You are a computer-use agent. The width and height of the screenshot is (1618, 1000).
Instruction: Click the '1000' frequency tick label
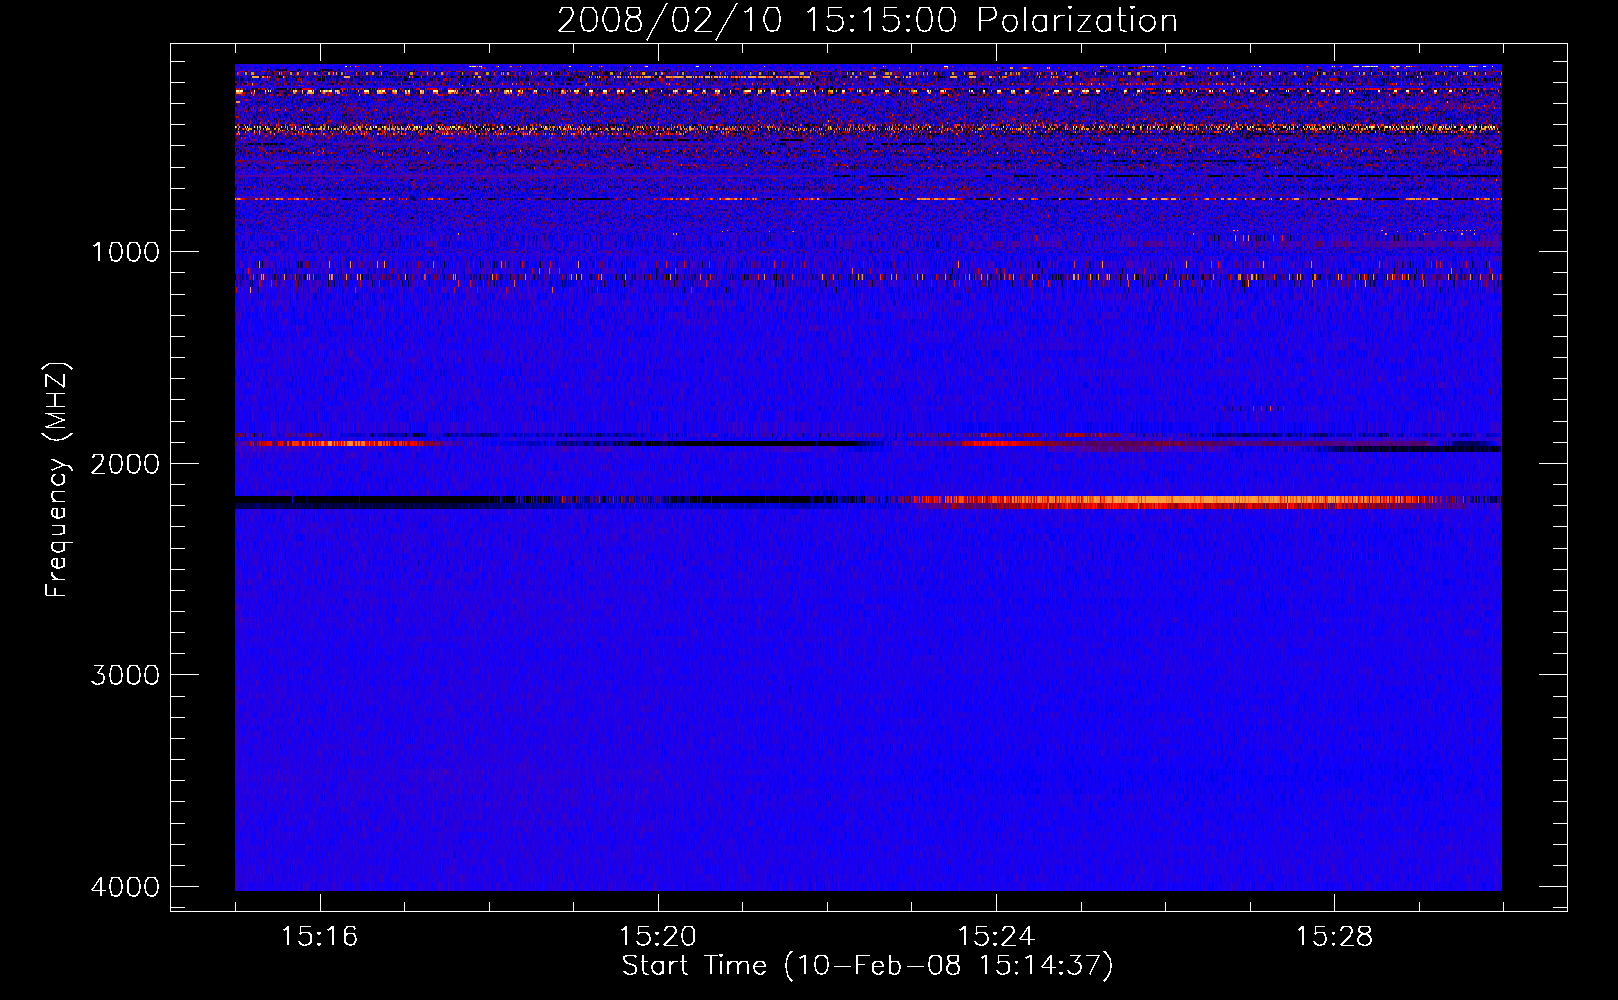point(125,251)
